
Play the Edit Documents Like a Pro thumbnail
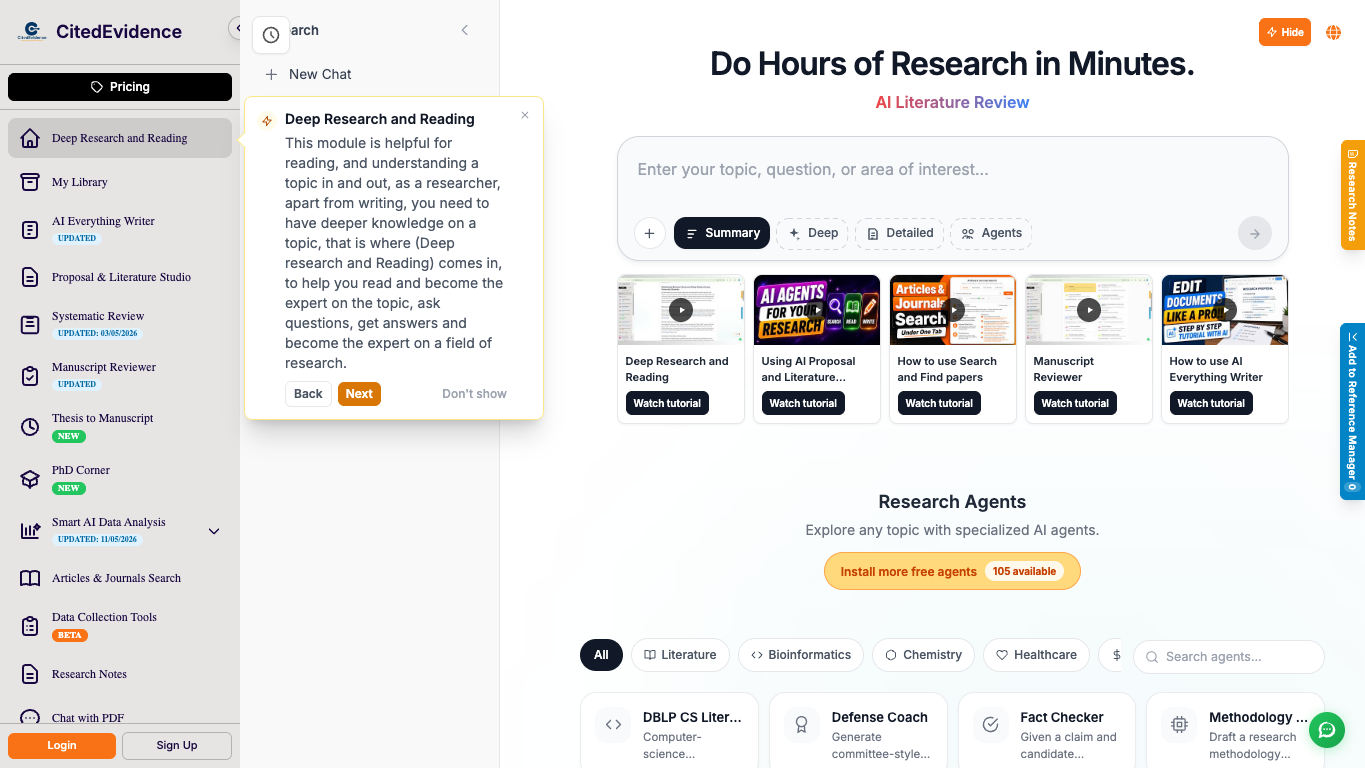click(1225, 310)
